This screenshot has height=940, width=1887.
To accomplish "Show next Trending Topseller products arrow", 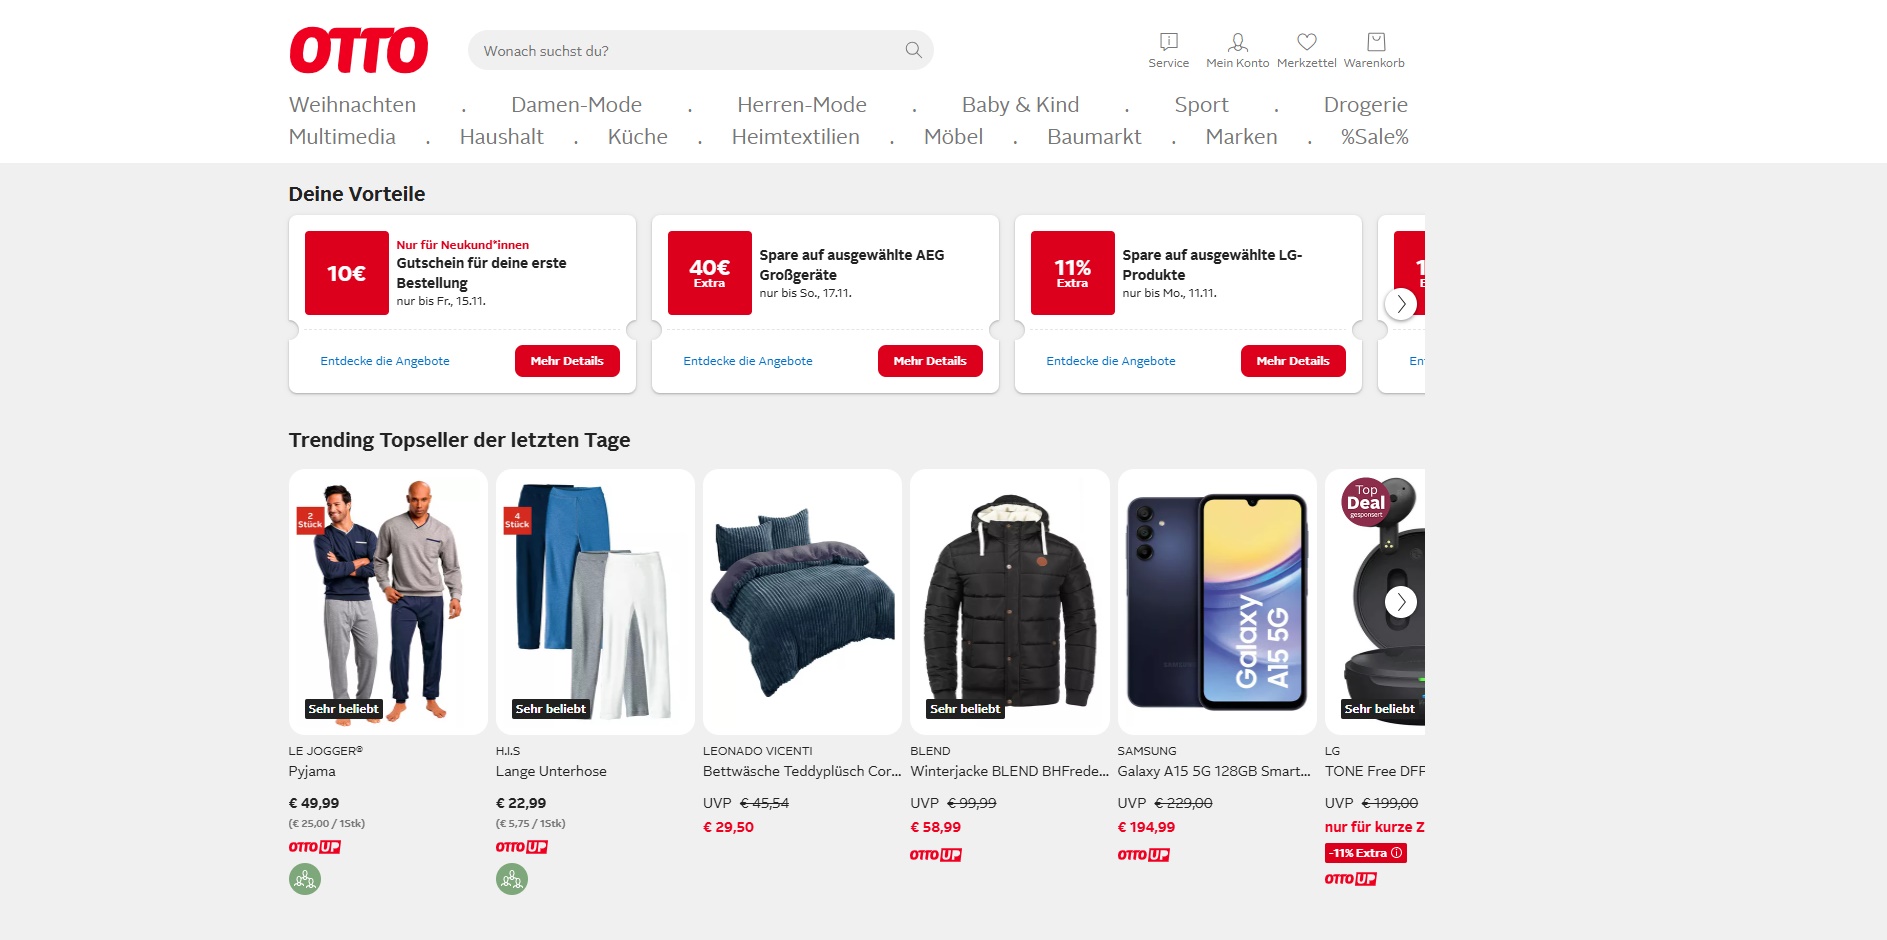I will click(1400, 601).
